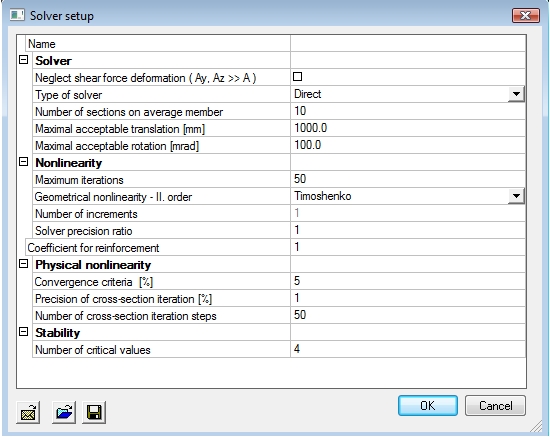The width and height of the screenshot is (550, 437).
Task: Confirm settings with the OK button
Action: point(428,406)
